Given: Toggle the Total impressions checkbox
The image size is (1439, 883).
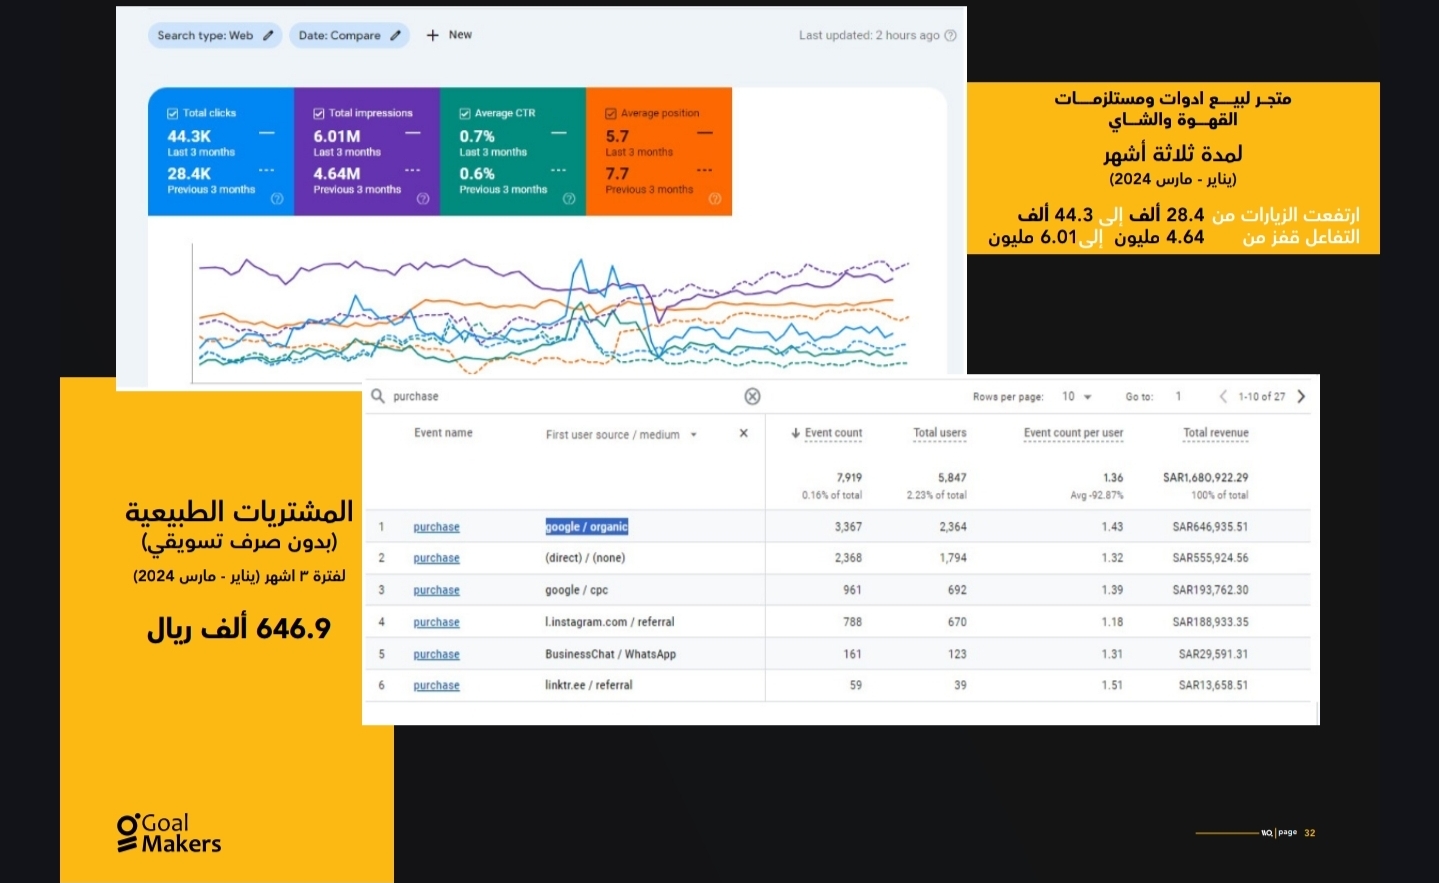Looking at the screenshot, I should (318, 112).
